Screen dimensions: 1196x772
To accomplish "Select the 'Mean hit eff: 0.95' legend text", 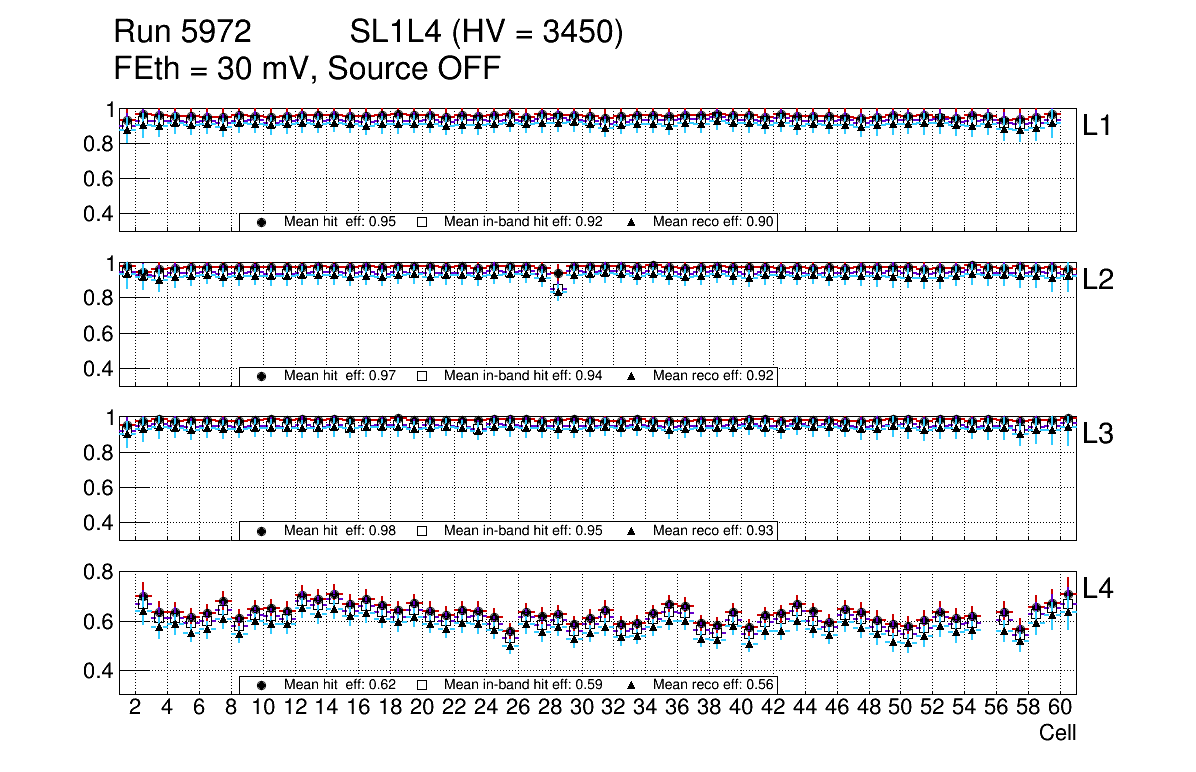I will [340, 222].
